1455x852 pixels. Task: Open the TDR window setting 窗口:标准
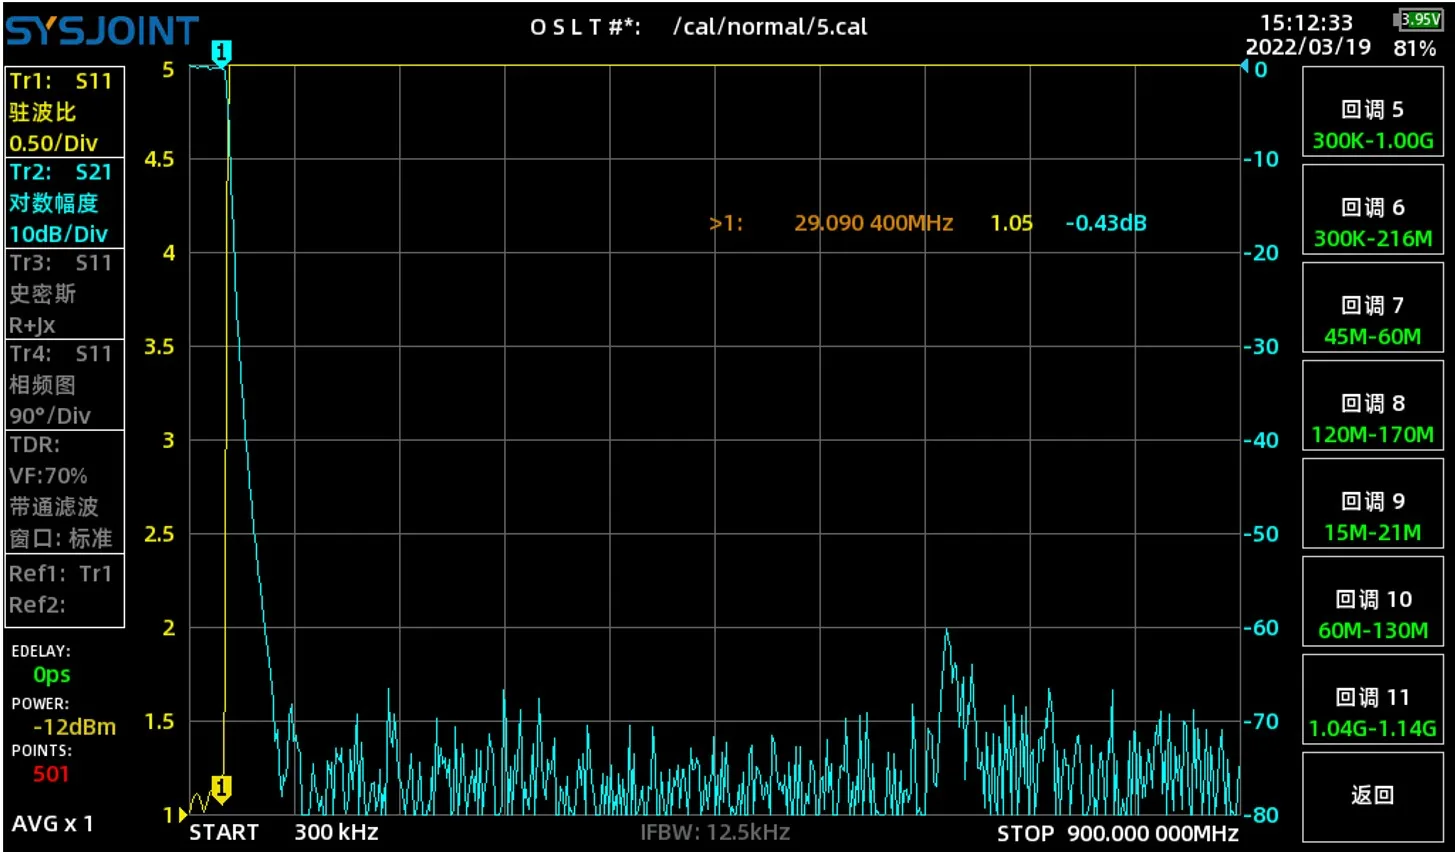click(x=62, y=538)
